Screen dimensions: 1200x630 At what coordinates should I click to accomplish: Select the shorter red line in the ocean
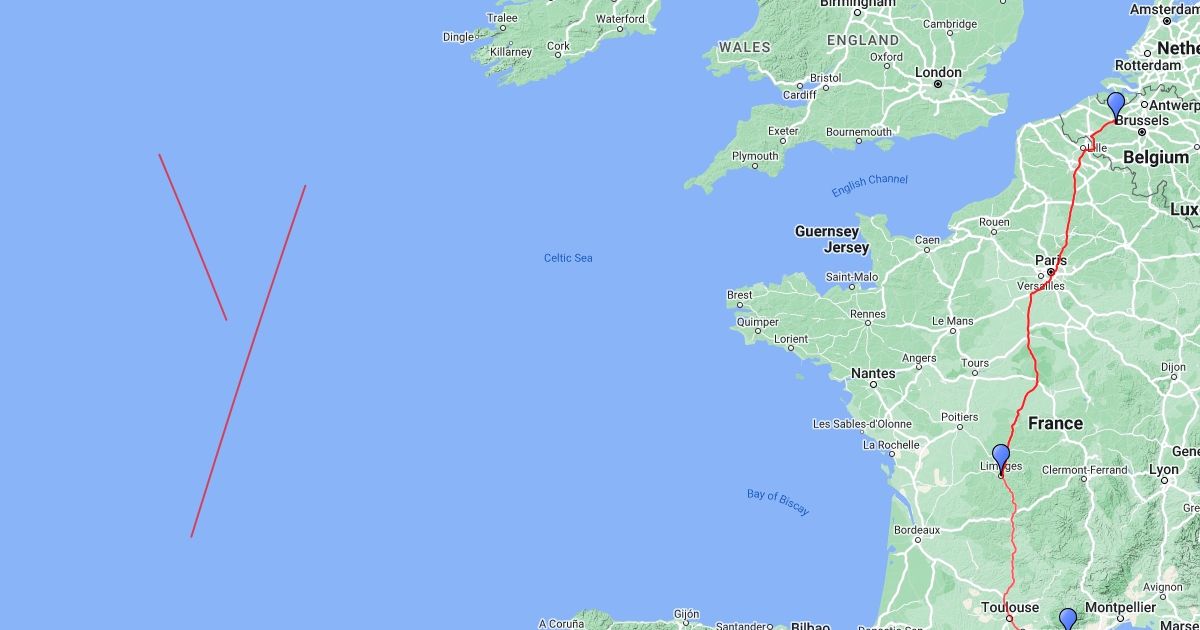193,237
